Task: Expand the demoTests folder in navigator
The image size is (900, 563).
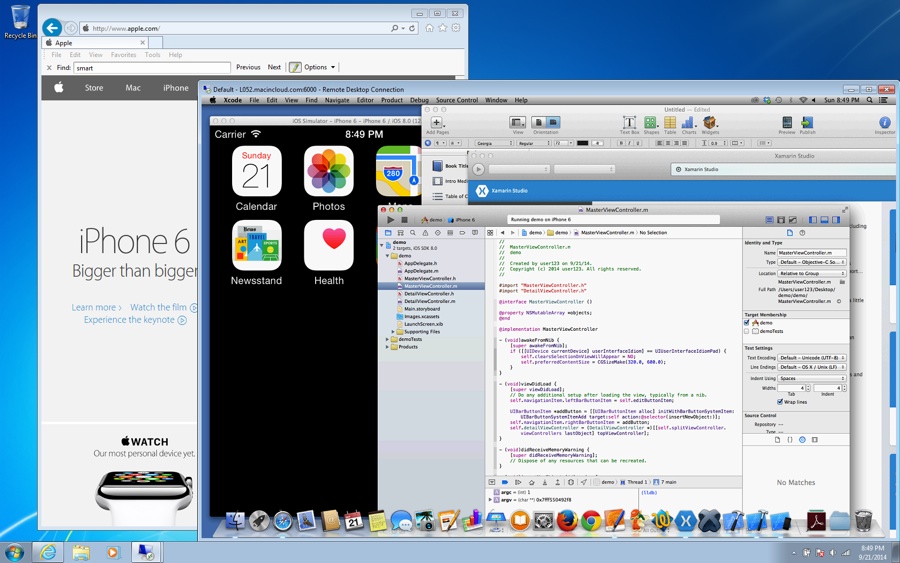Action: [x=388, y=339]
